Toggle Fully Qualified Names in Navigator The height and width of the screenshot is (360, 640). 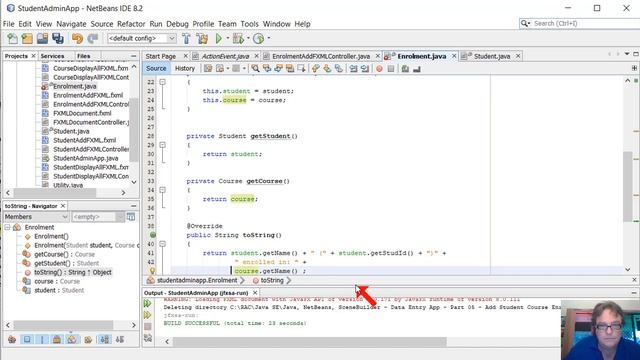tap(87, 339)
